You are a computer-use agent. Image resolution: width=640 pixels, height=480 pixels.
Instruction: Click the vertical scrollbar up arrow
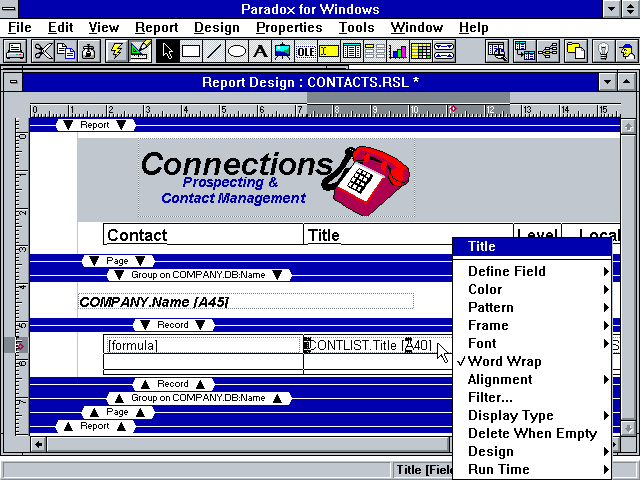pyautogui.click(x=628, y=127)
